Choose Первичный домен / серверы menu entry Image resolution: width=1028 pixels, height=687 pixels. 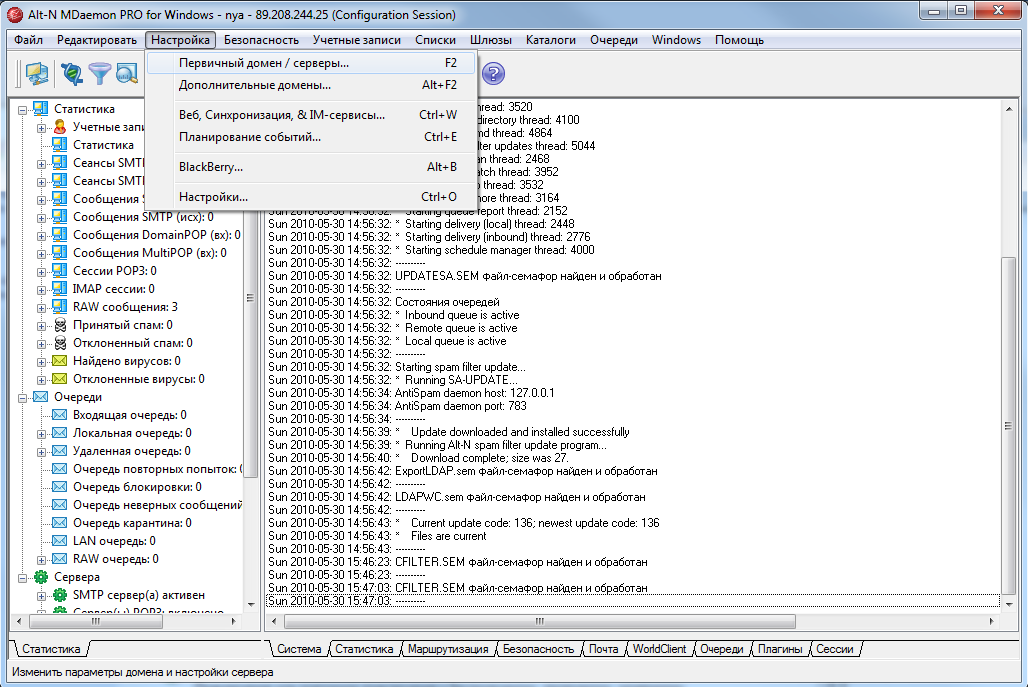pyautogui.click(x=311, y=63)
